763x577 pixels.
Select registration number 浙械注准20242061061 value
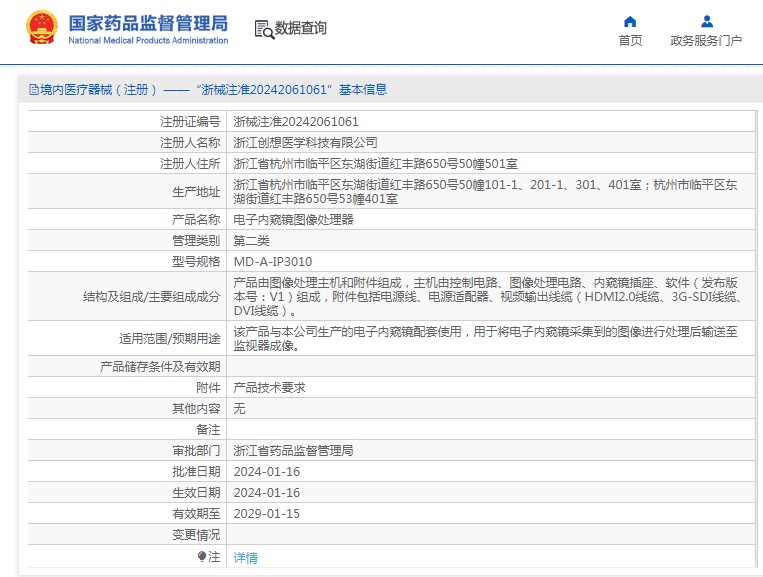point(296,122)
